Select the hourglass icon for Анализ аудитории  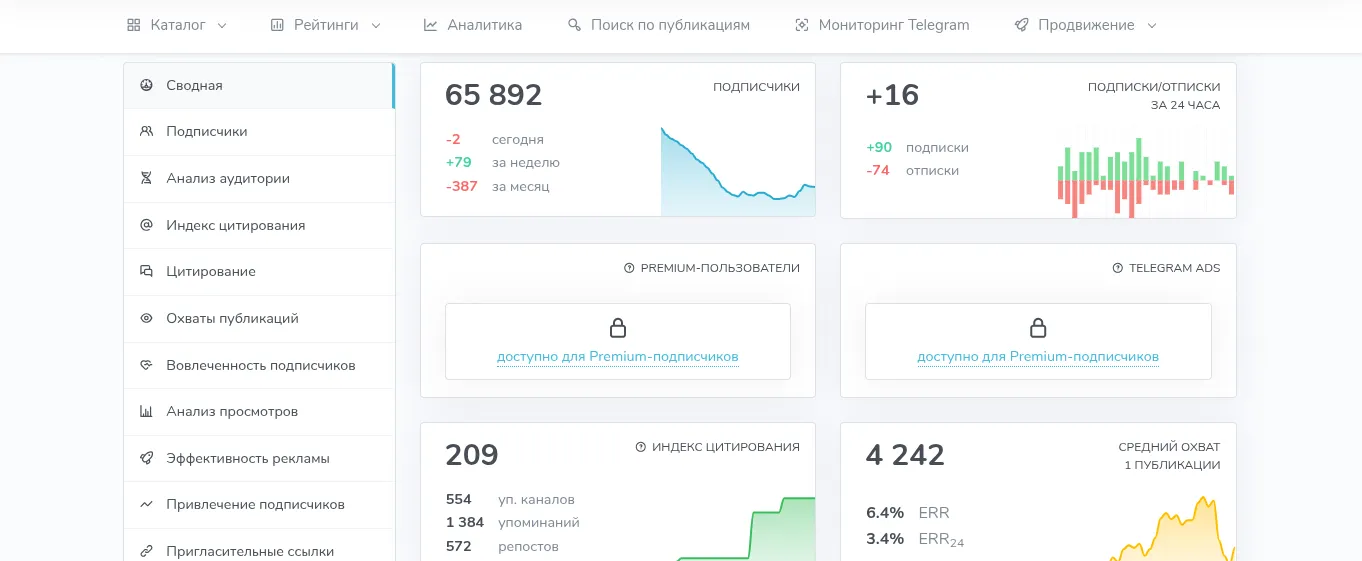click(146, 178)
